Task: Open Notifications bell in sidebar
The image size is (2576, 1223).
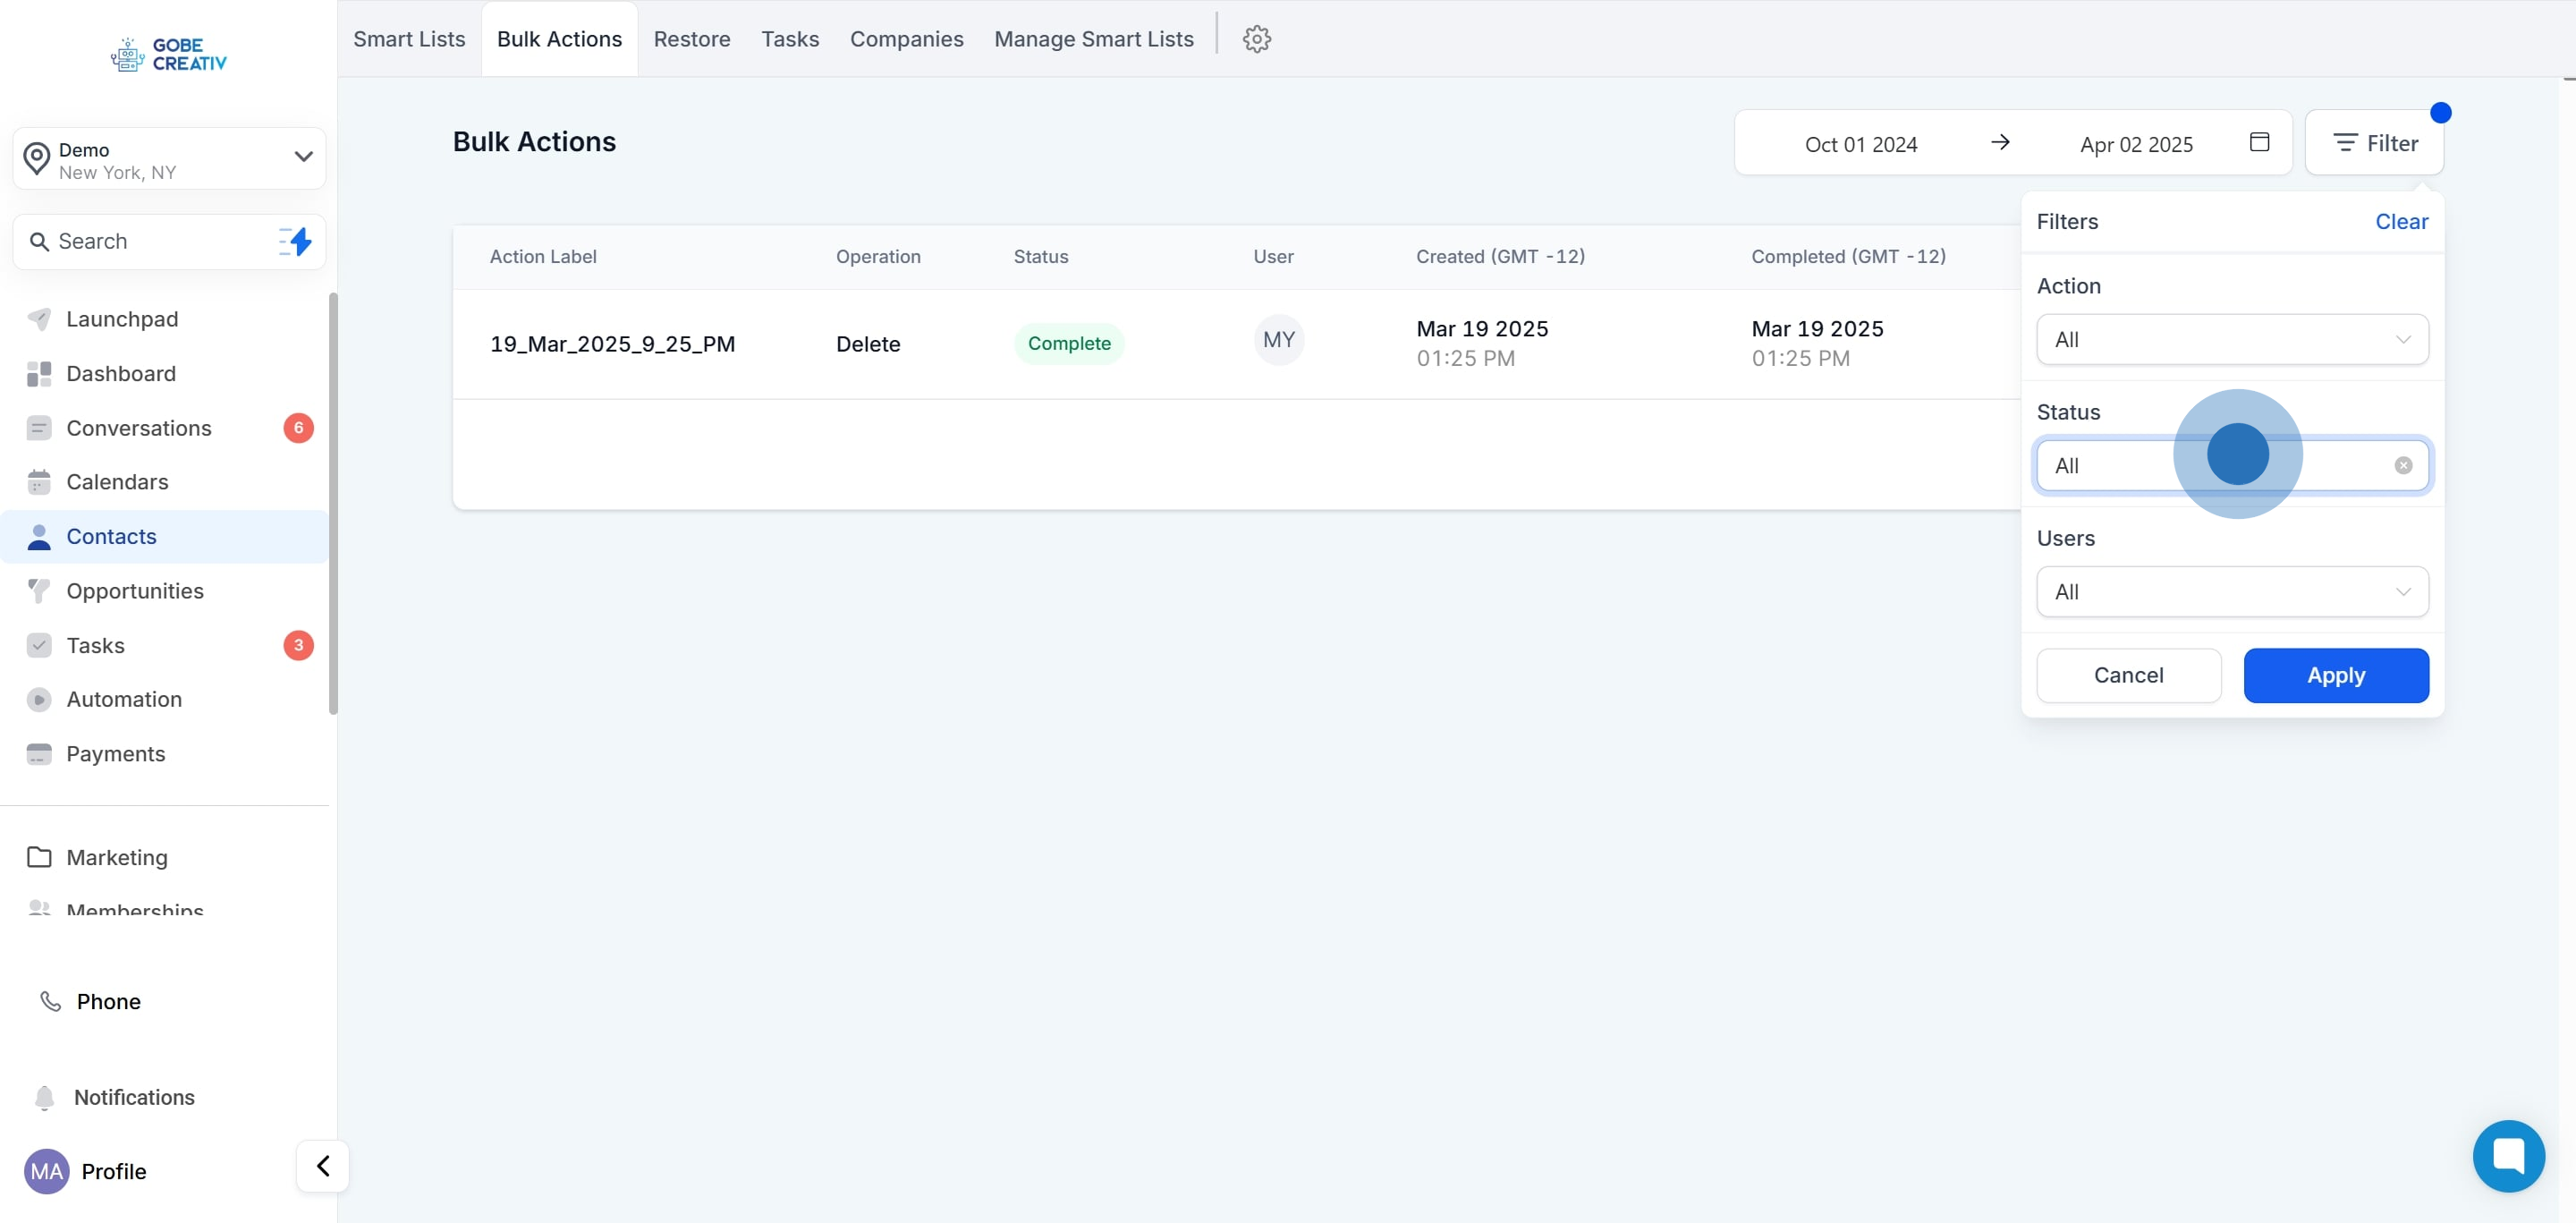Action: click(133, 1097)
